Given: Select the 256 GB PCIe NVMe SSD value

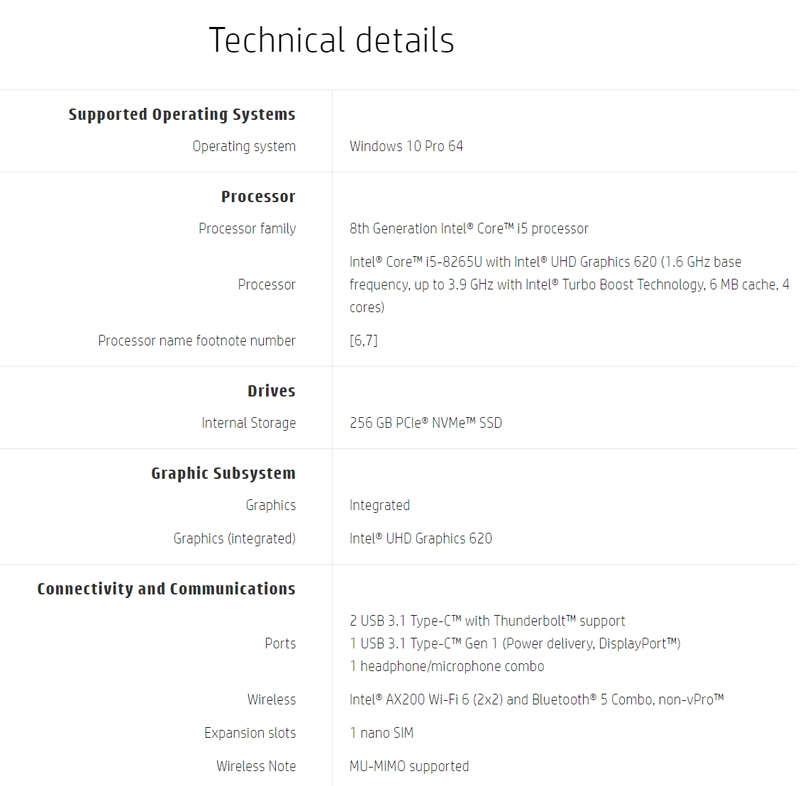Looking at the screenshot, I should [425, 423].
